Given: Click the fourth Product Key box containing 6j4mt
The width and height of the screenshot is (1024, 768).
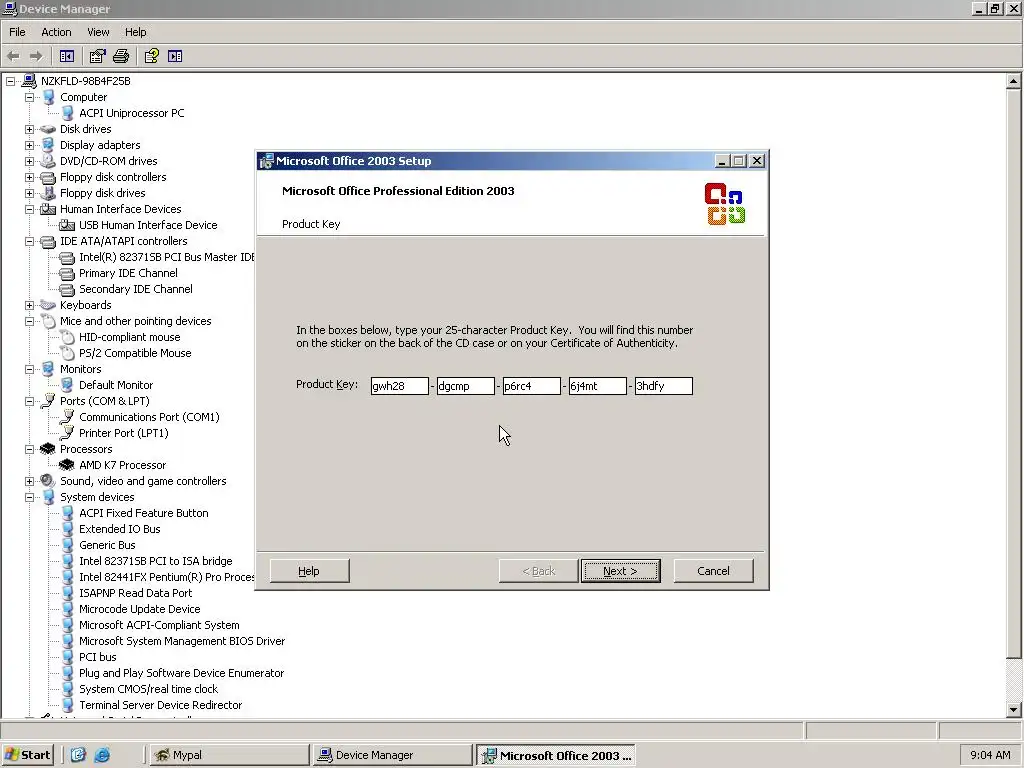Looking at the screenshot, I should tap(598, 386).
